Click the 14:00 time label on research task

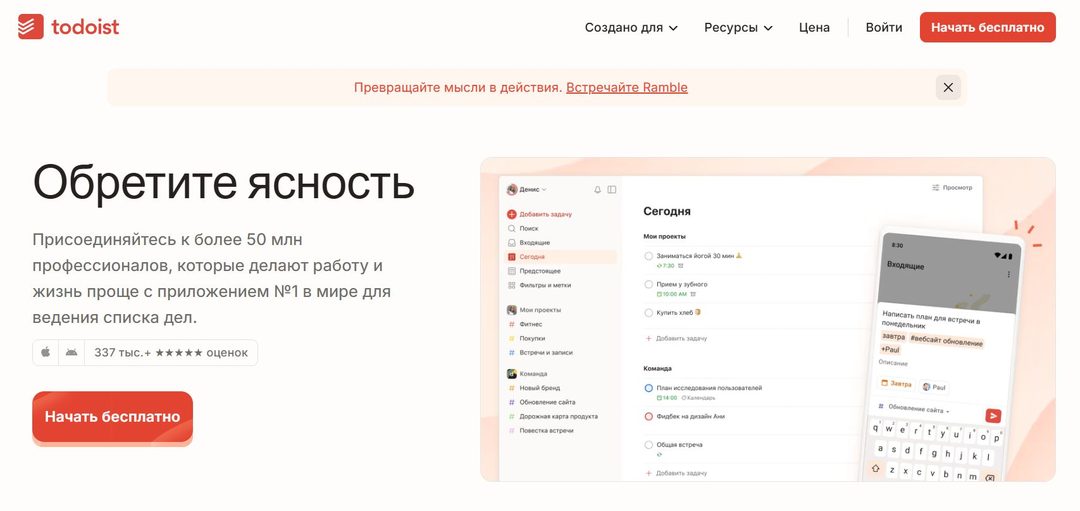(x=667, y=398)
